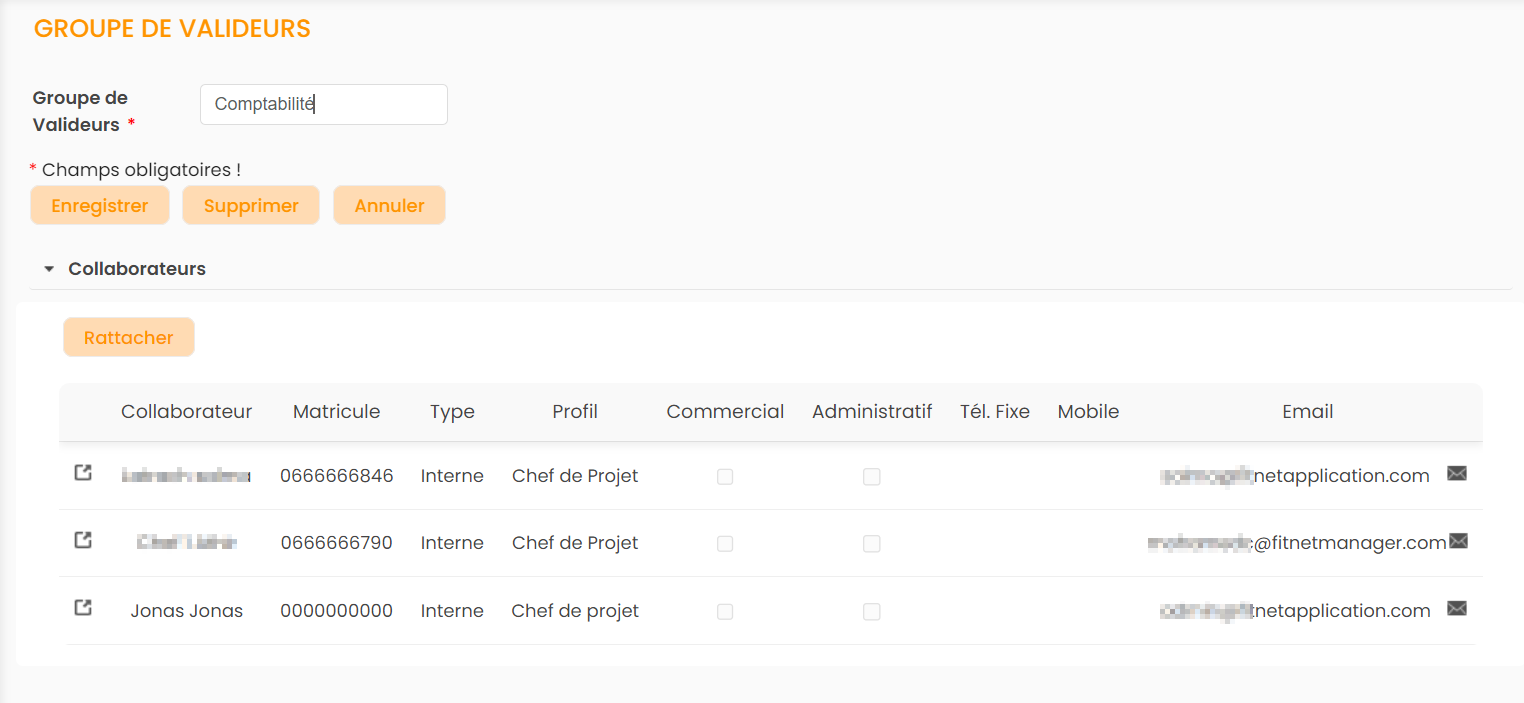
Task: Click the Supprimer button
Action: (x=251, y=205)
